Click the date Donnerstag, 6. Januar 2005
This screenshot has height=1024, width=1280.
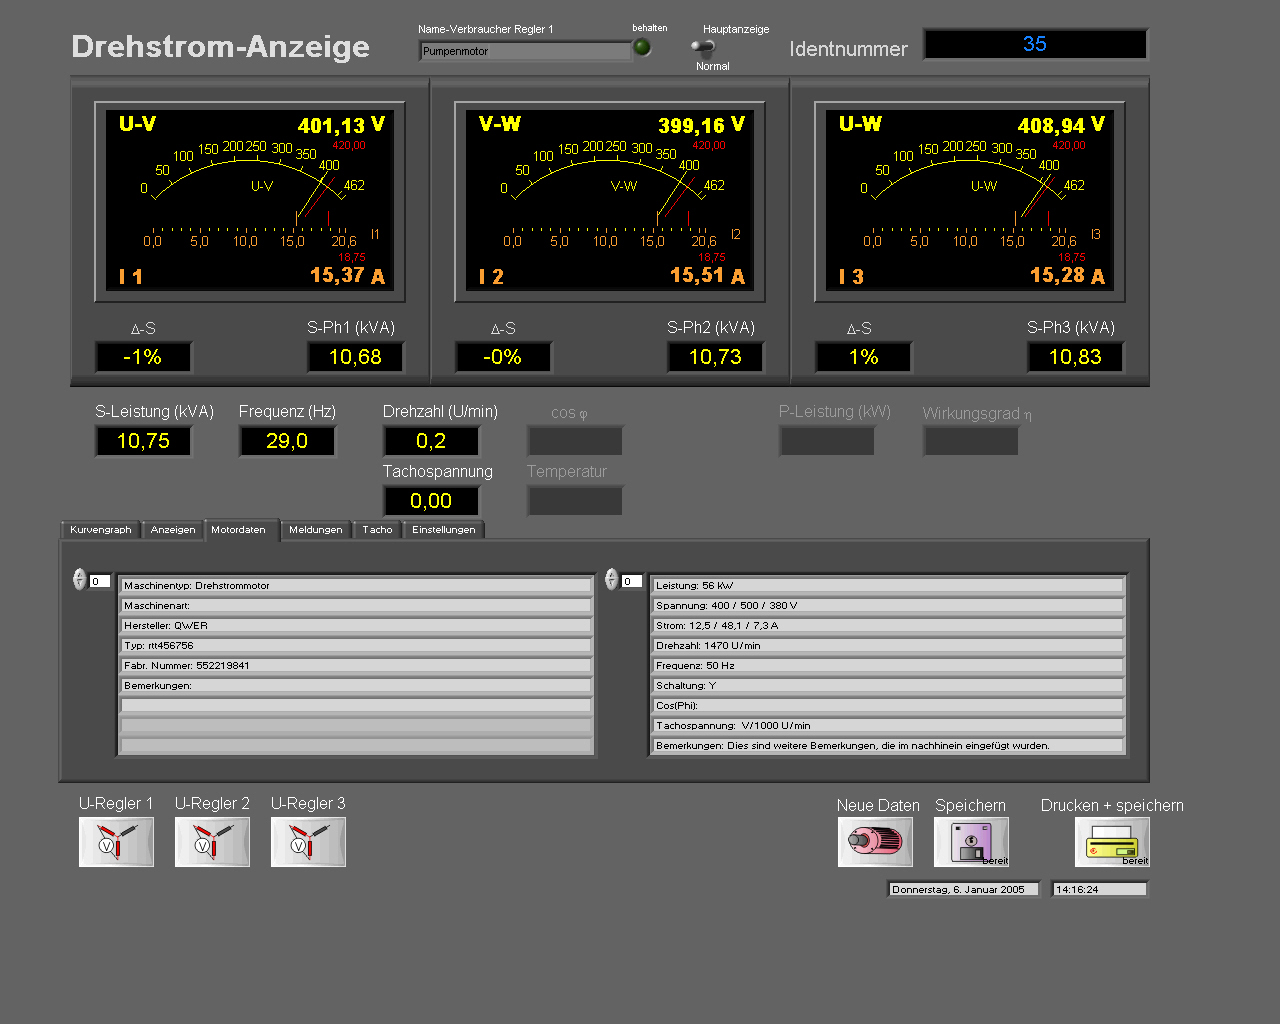click(963, 889)
